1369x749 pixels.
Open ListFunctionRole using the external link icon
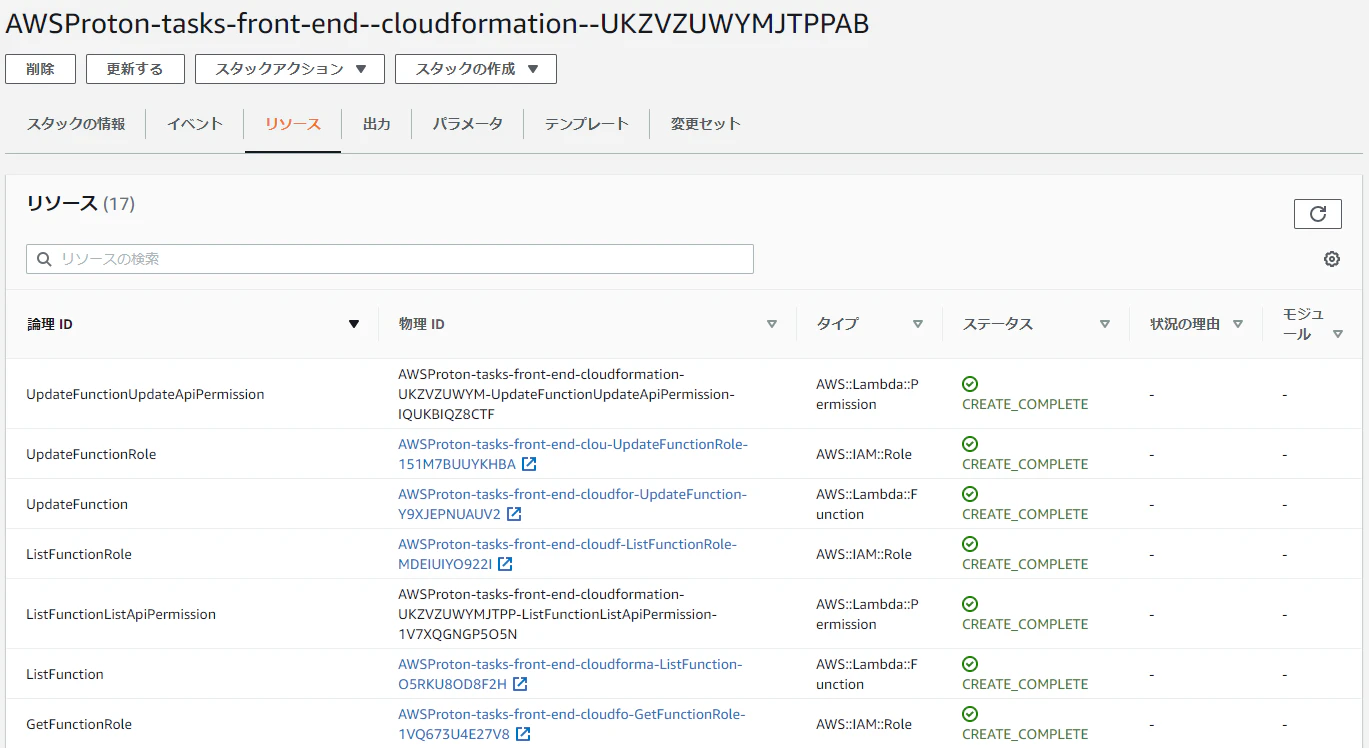(x=506, y=564)
